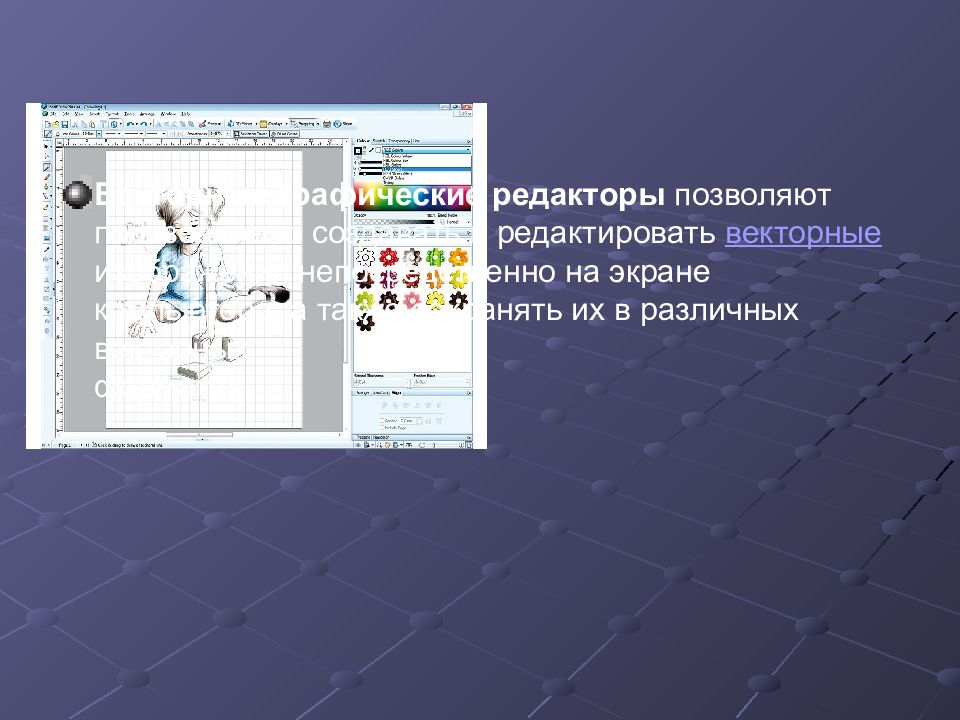Viewport: 960px width, 720px height.
Task: Pick the lime green flower in third row
Action: tap(366, 300)
